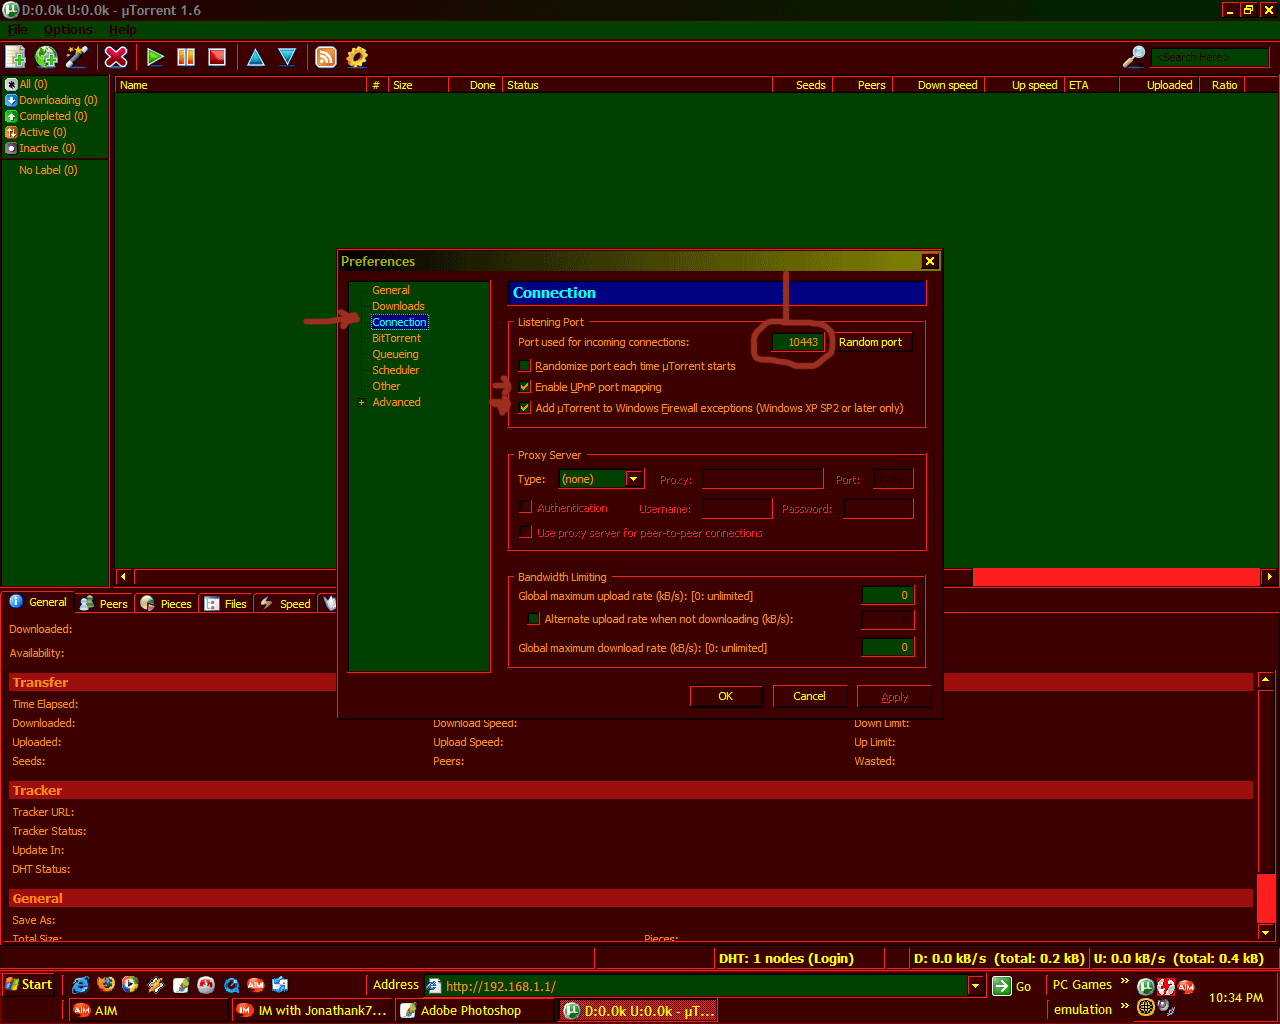
Task: Click Global maximum upload rate field
Action: [888, 595]
